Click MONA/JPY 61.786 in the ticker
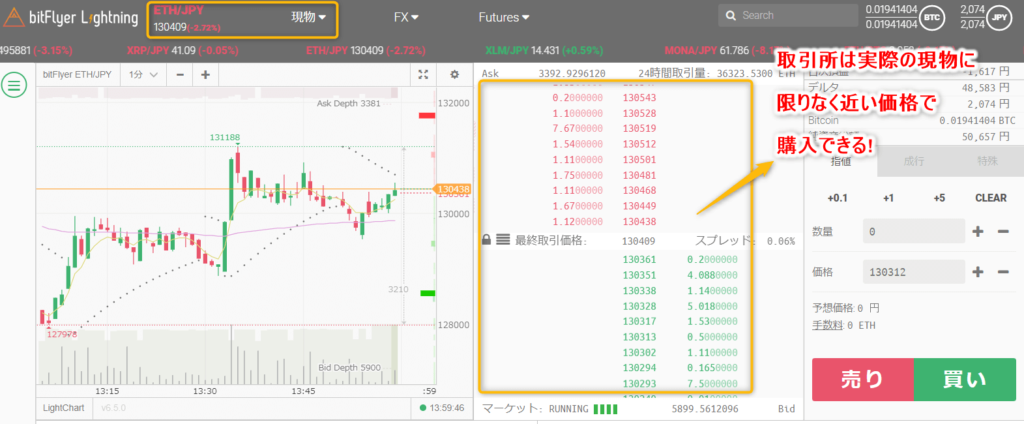This screenshot has height=424, width=1024. pyautogui.click(x=718, y=50)
